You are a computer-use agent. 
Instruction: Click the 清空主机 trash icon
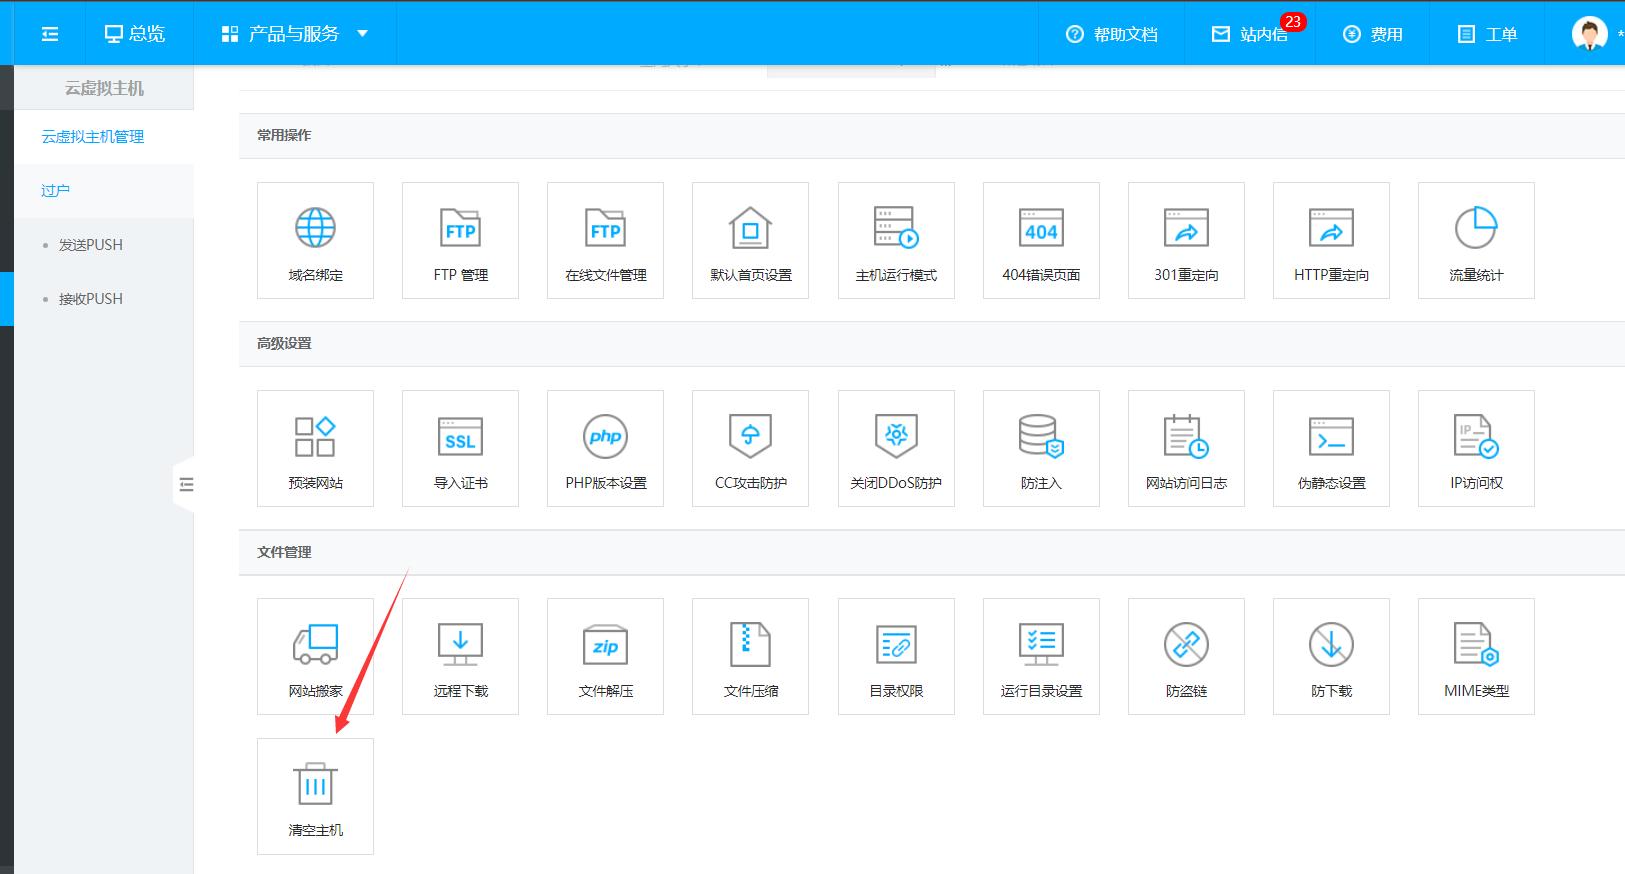(315, 785)
